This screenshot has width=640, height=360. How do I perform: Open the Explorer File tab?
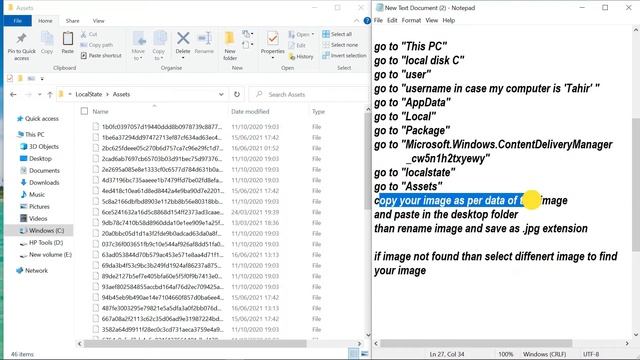click(x=18, y=20)
